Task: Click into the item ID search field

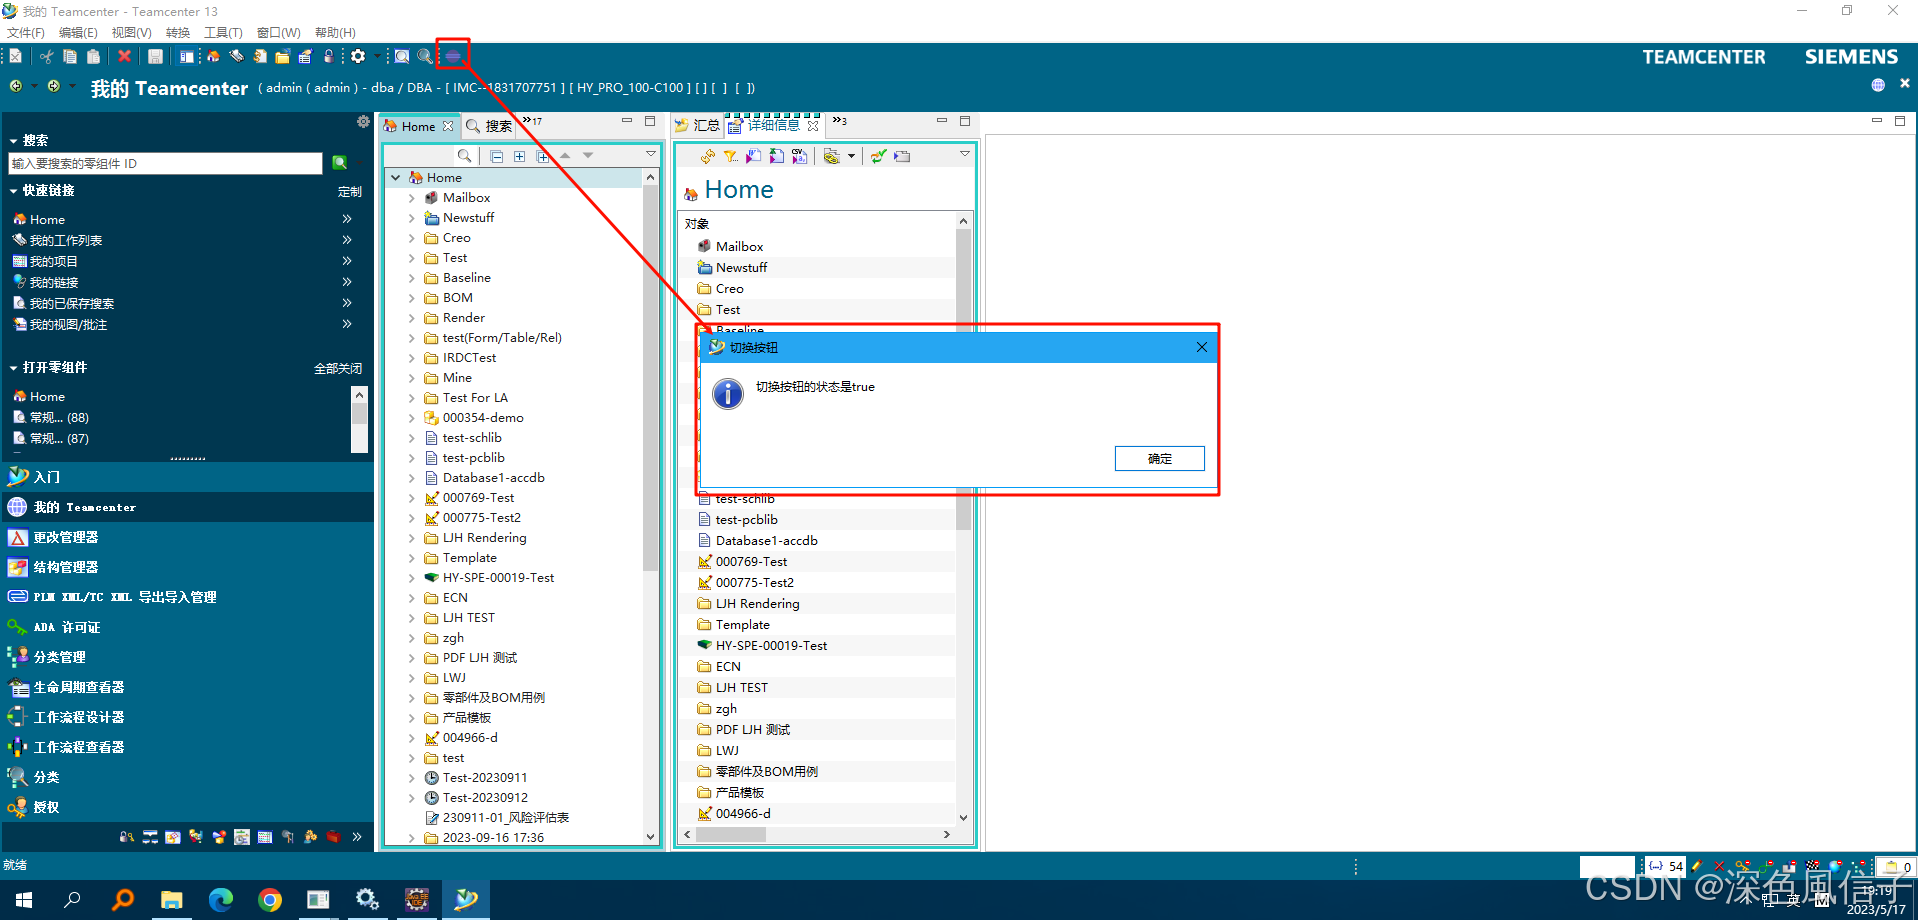Action: [165, 163]
